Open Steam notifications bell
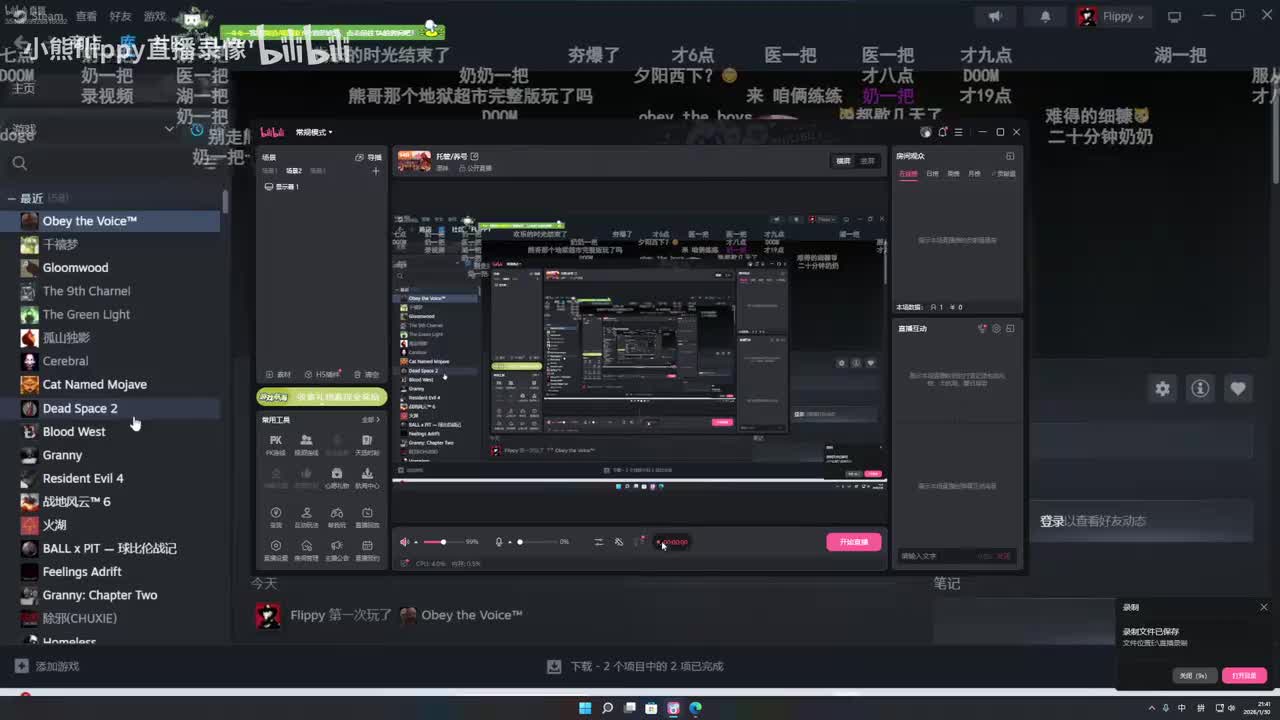This screenshot has height=720, width=1280. coord(1045,17)
